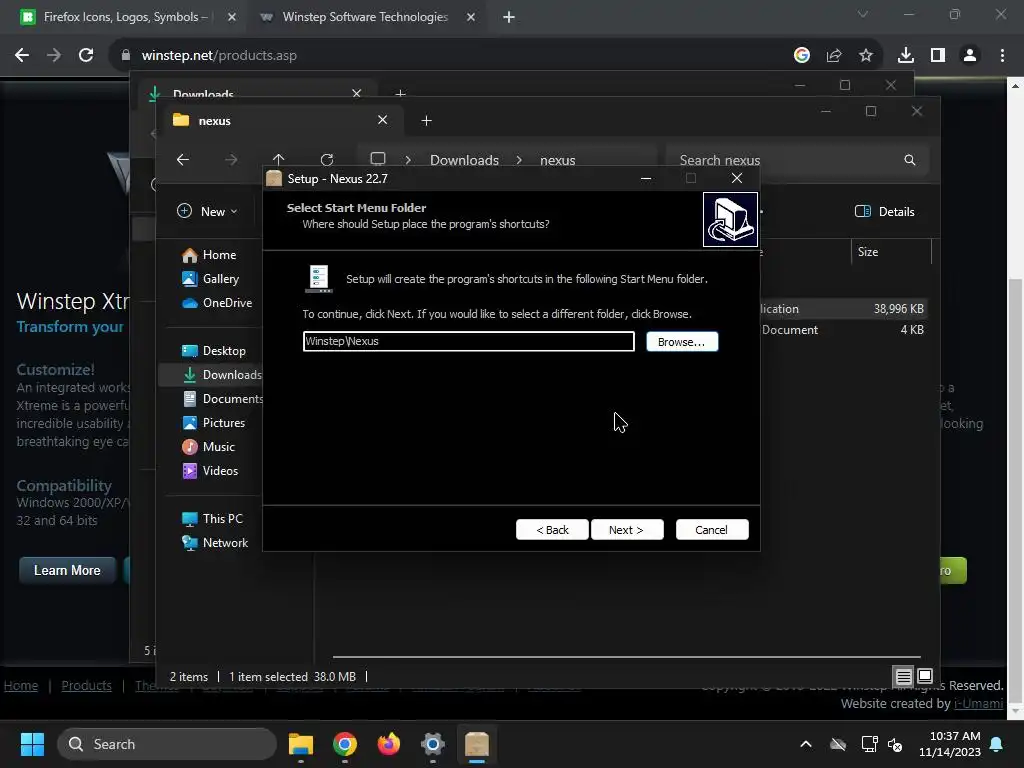This screenshot has height=768, width=1024.
Task: Click Downloads in Explorer breadcrumb
Action: point(464,161)
